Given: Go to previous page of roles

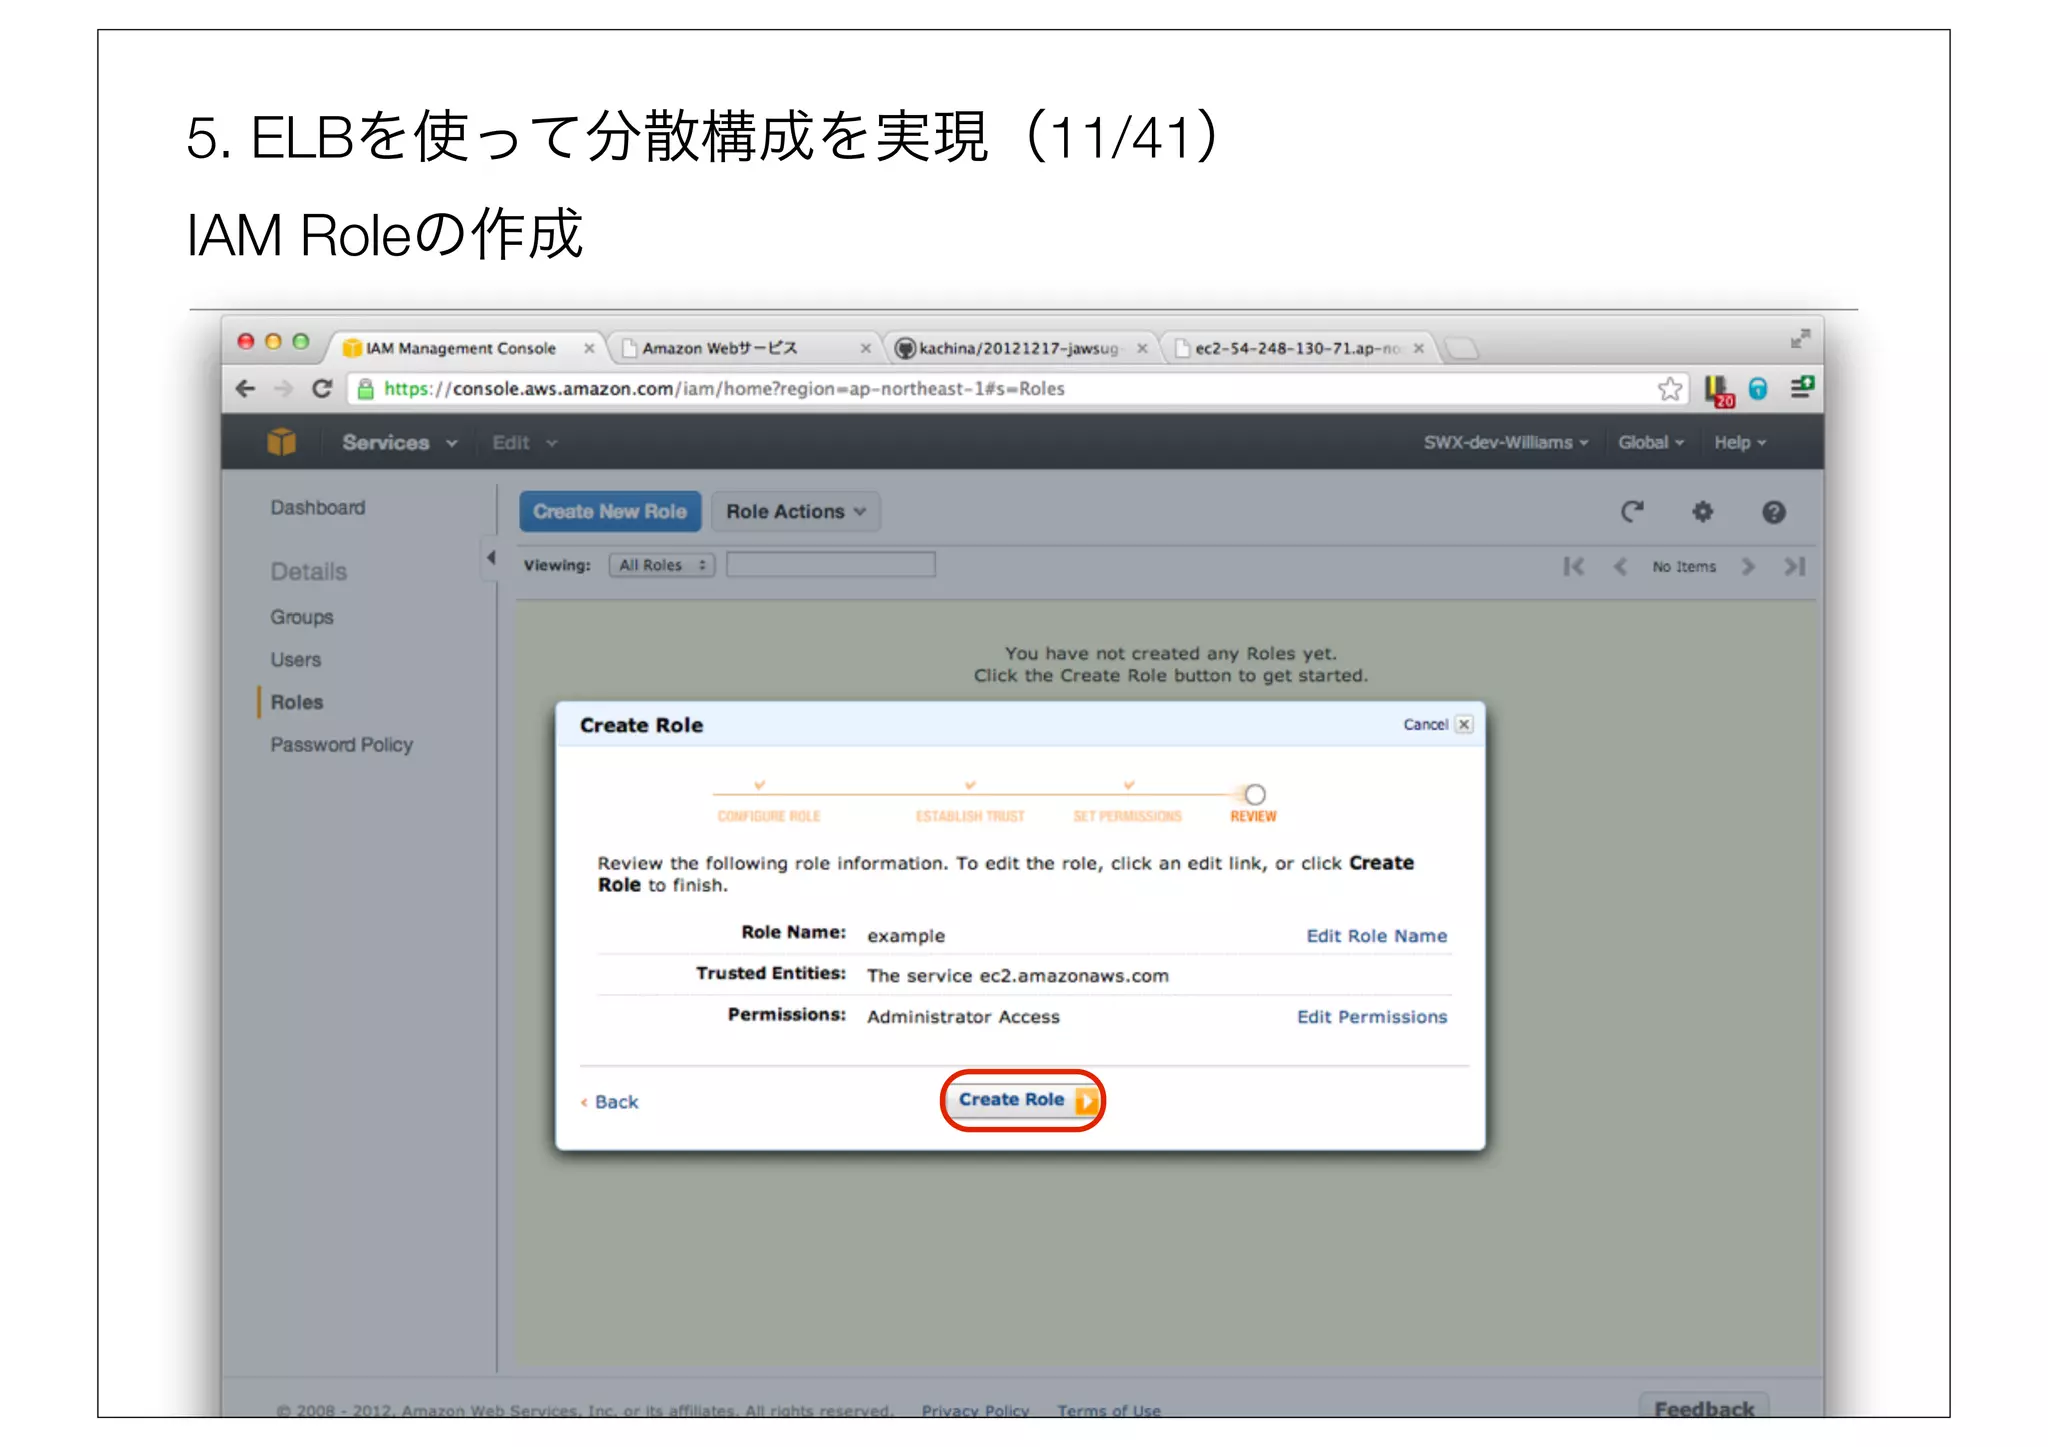Looking at the screenshot, I should point(1620,567).
